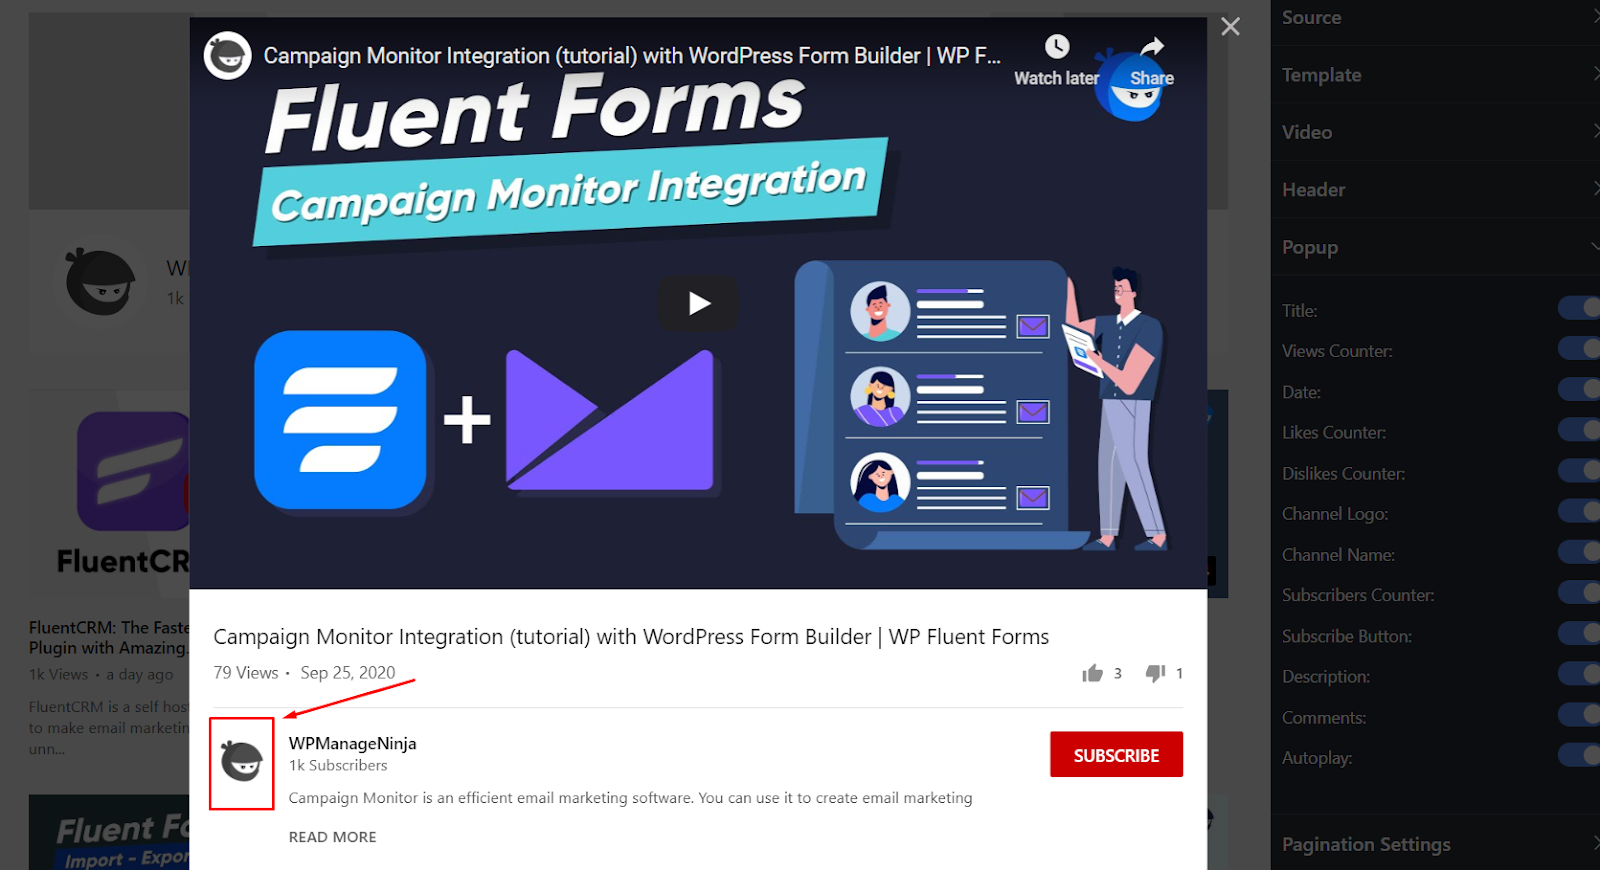The width and height of the screenshot is (1600, 870).
Task: Toggle the Comments switch
Action: (1580, 714)
